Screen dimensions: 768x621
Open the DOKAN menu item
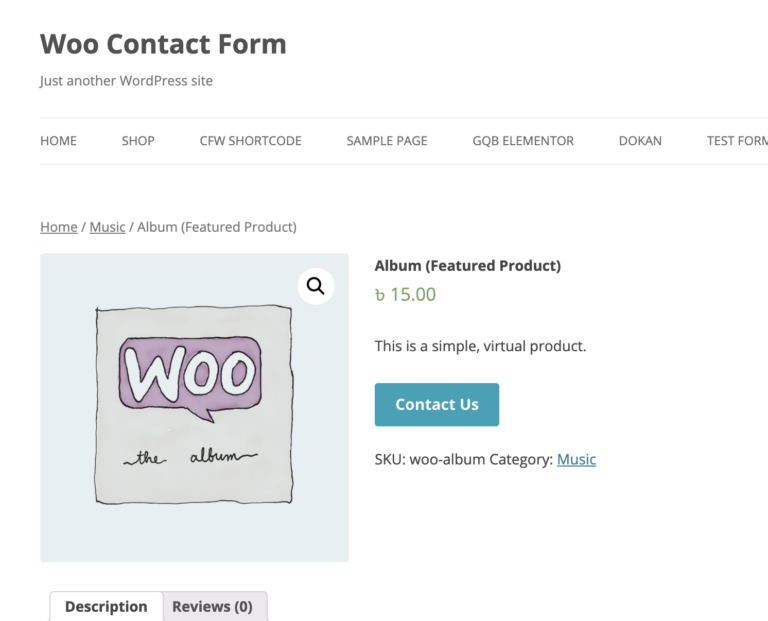640,141
